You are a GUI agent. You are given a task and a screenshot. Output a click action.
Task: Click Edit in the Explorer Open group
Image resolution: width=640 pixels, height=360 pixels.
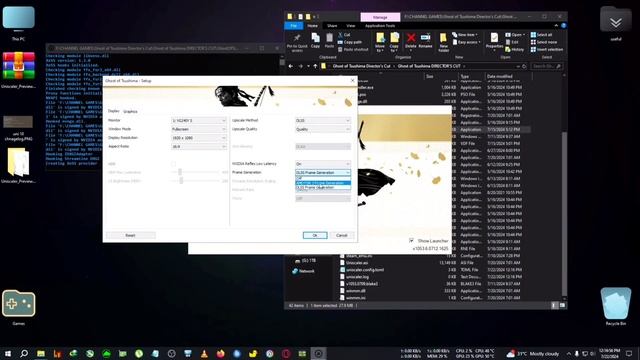pos(512,42)
